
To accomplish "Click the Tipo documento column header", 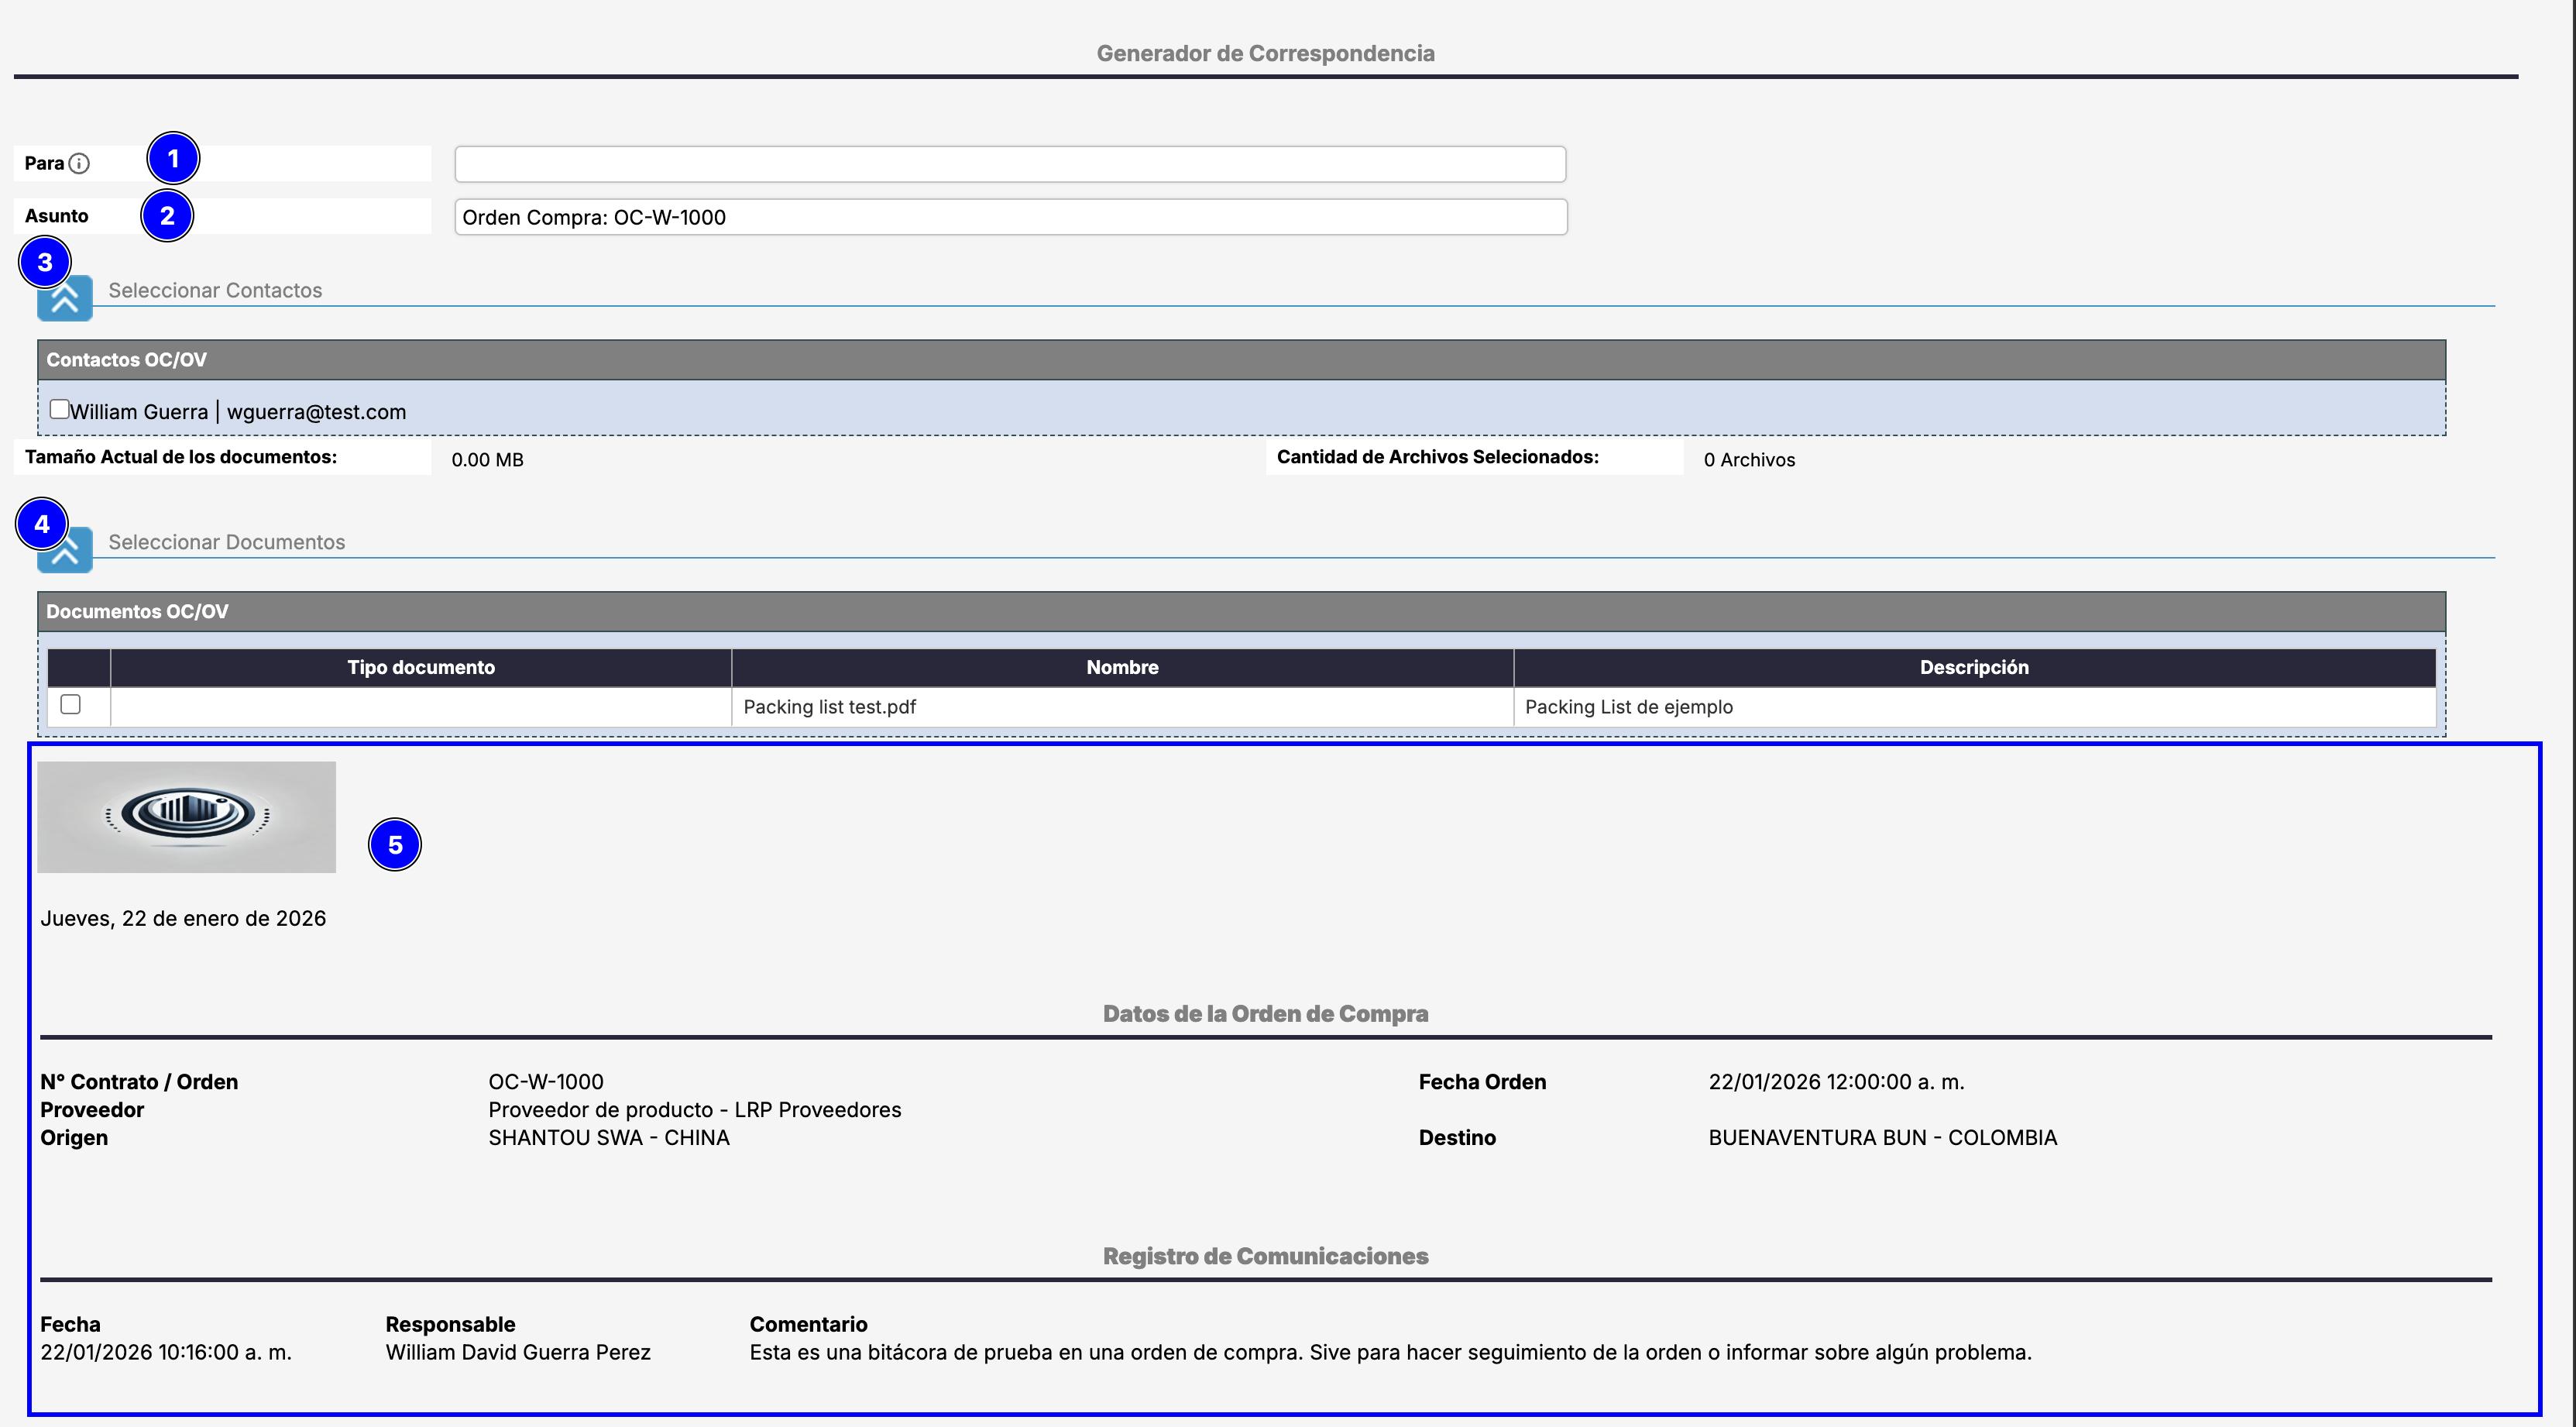I will pyautogui.click(x=420, y=667).
